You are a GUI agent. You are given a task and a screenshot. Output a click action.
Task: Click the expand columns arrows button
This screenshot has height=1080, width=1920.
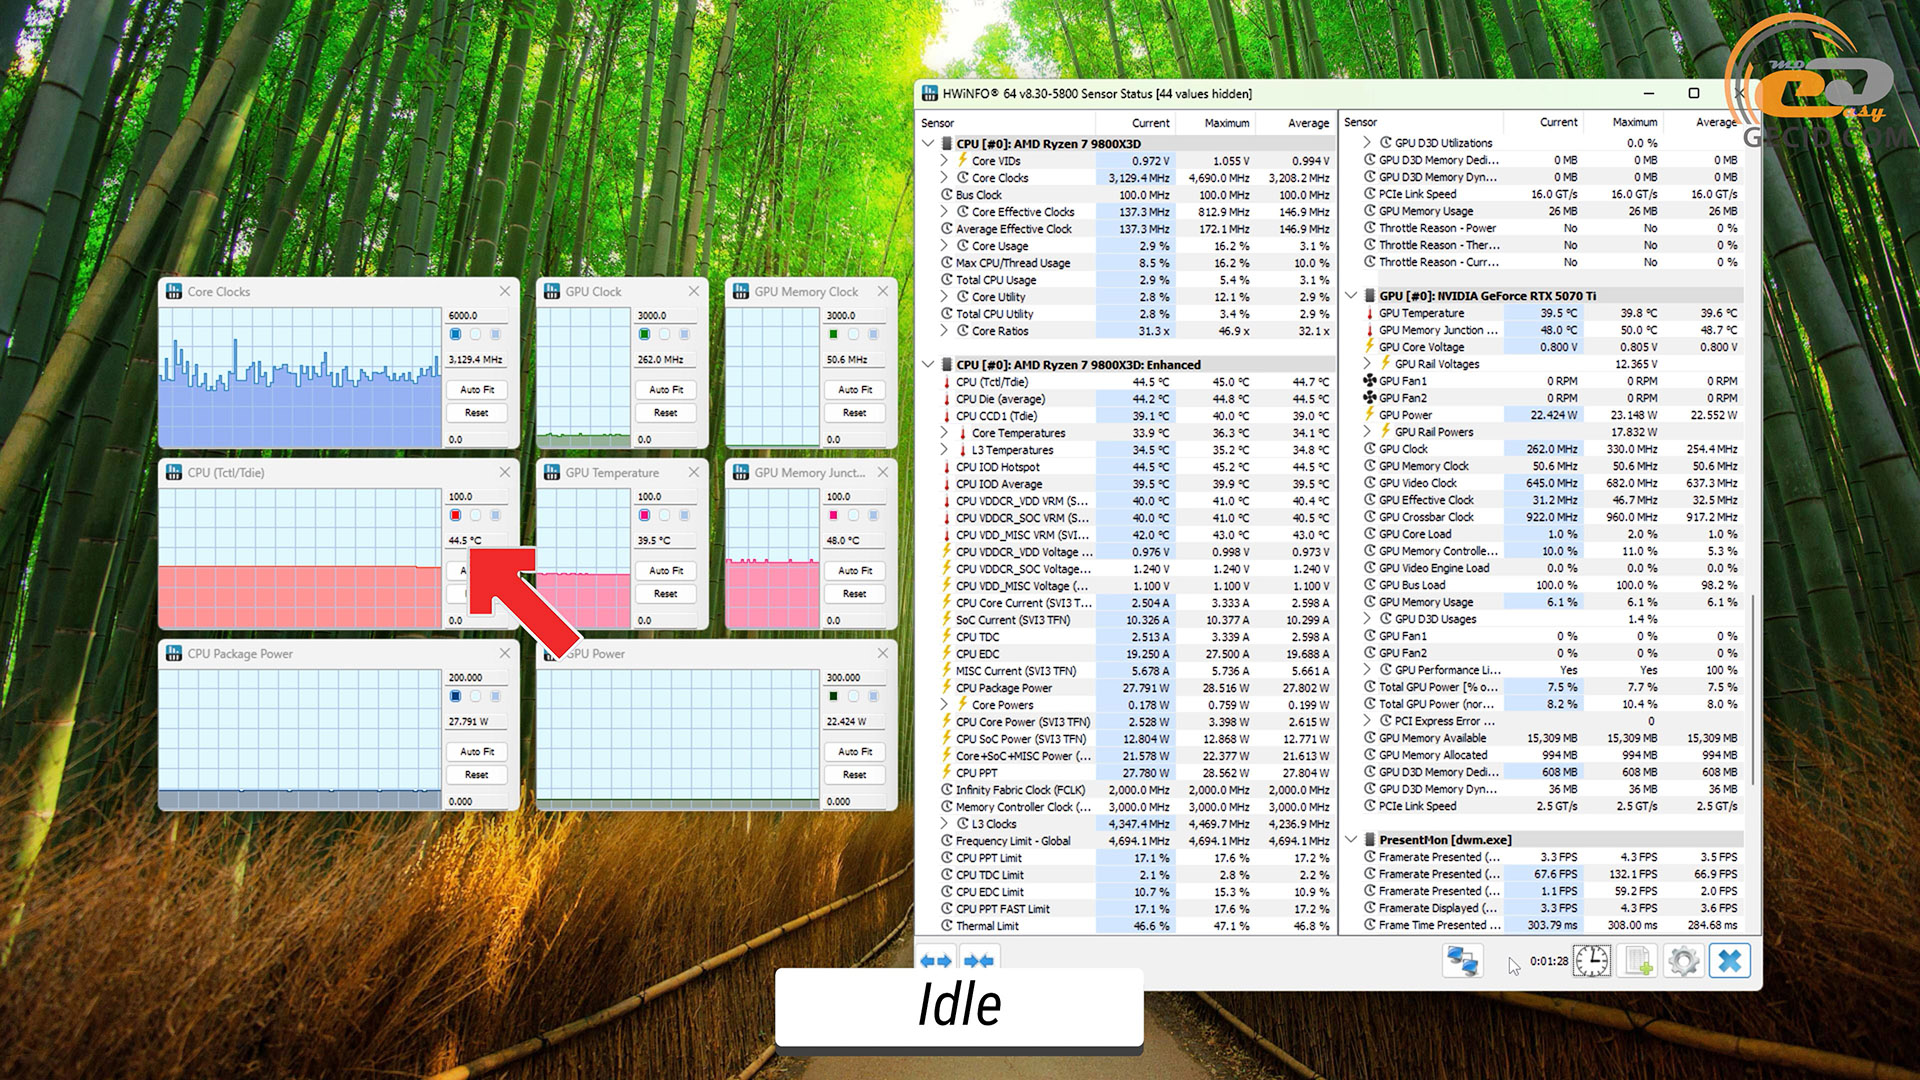point(936,961)
